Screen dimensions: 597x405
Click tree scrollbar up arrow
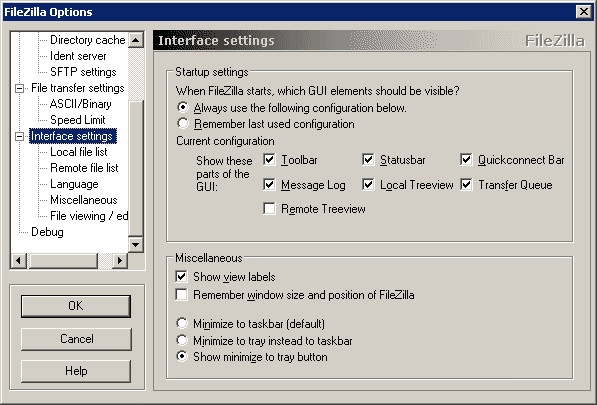(136, 40)
